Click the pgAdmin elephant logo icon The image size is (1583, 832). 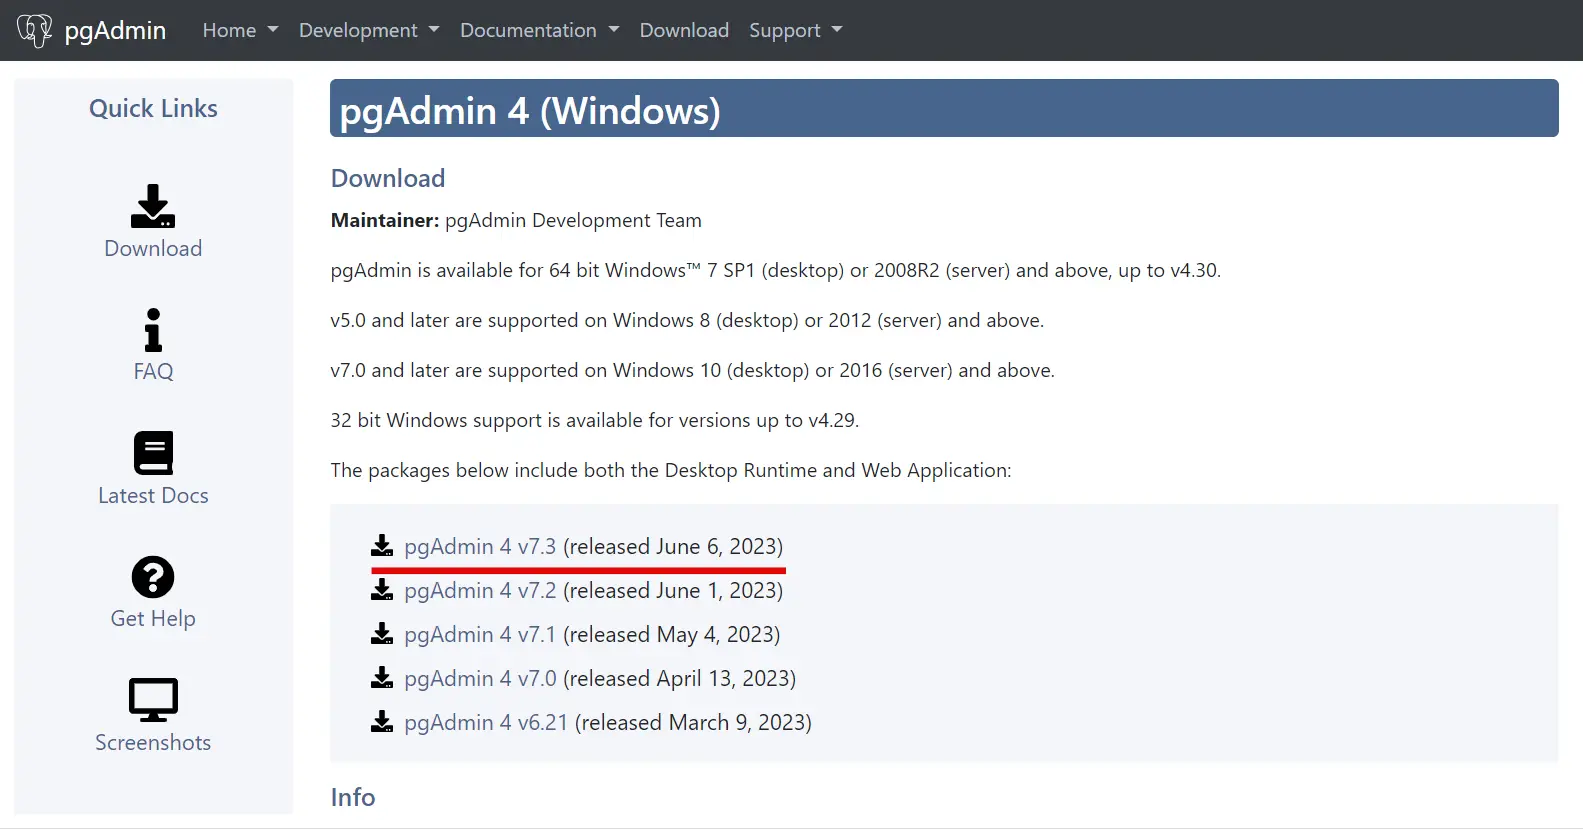point(35,30)
